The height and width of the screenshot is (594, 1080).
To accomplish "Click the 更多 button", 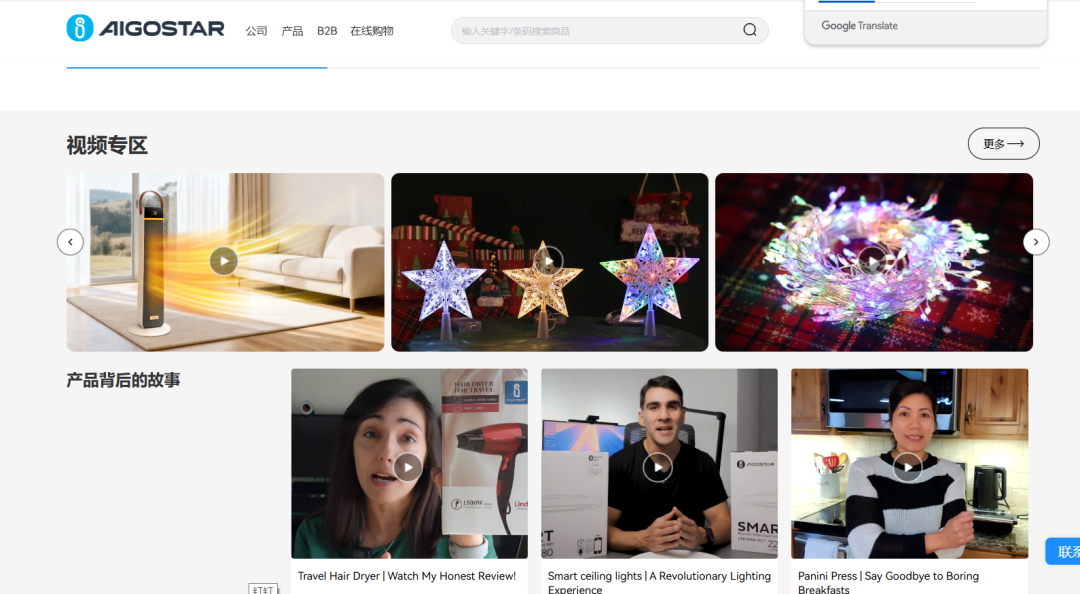I will [1003, 144].
